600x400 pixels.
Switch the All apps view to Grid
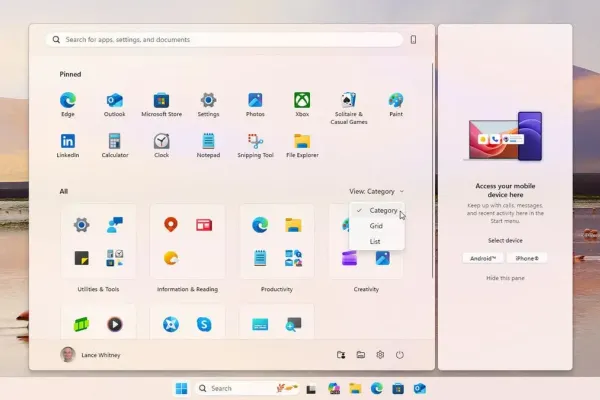(377, 226)
